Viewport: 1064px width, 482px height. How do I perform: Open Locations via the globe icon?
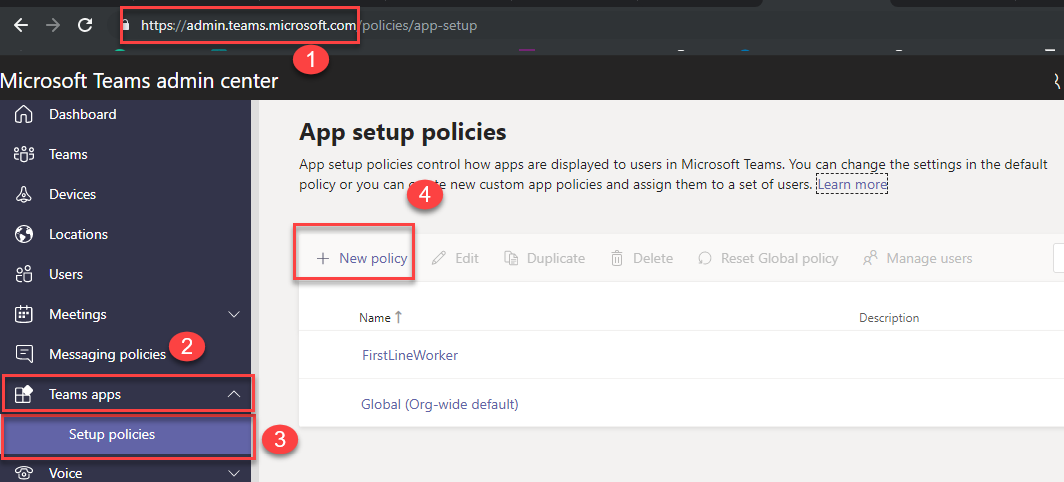point(24,235)
